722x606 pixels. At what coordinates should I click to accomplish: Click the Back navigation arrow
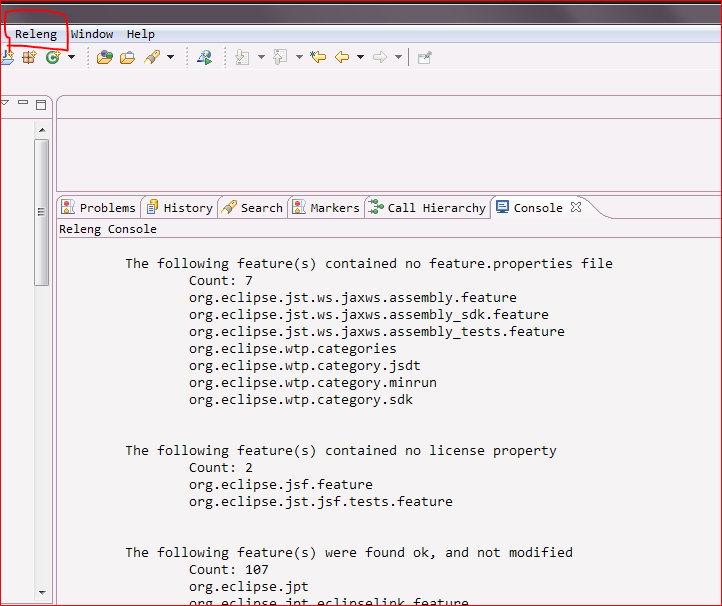(x=342, y=57)
